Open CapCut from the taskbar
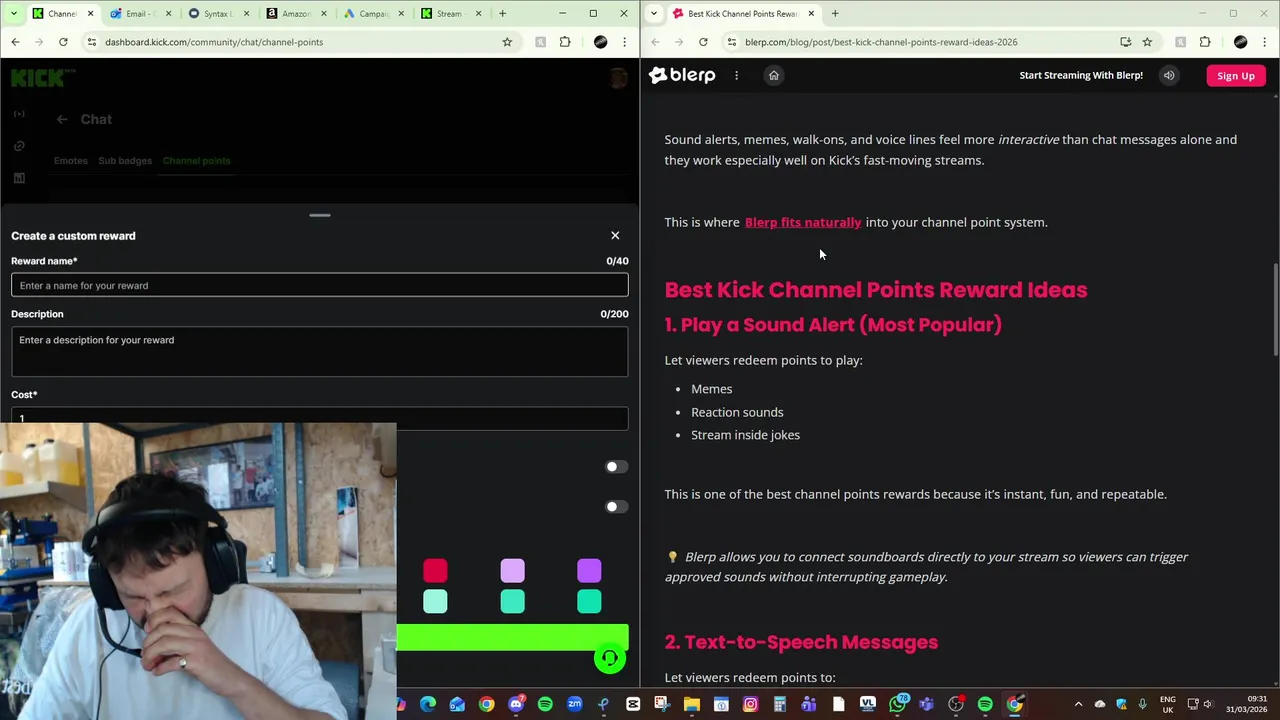Screen dimensions: 1280x720 [633, 705]
